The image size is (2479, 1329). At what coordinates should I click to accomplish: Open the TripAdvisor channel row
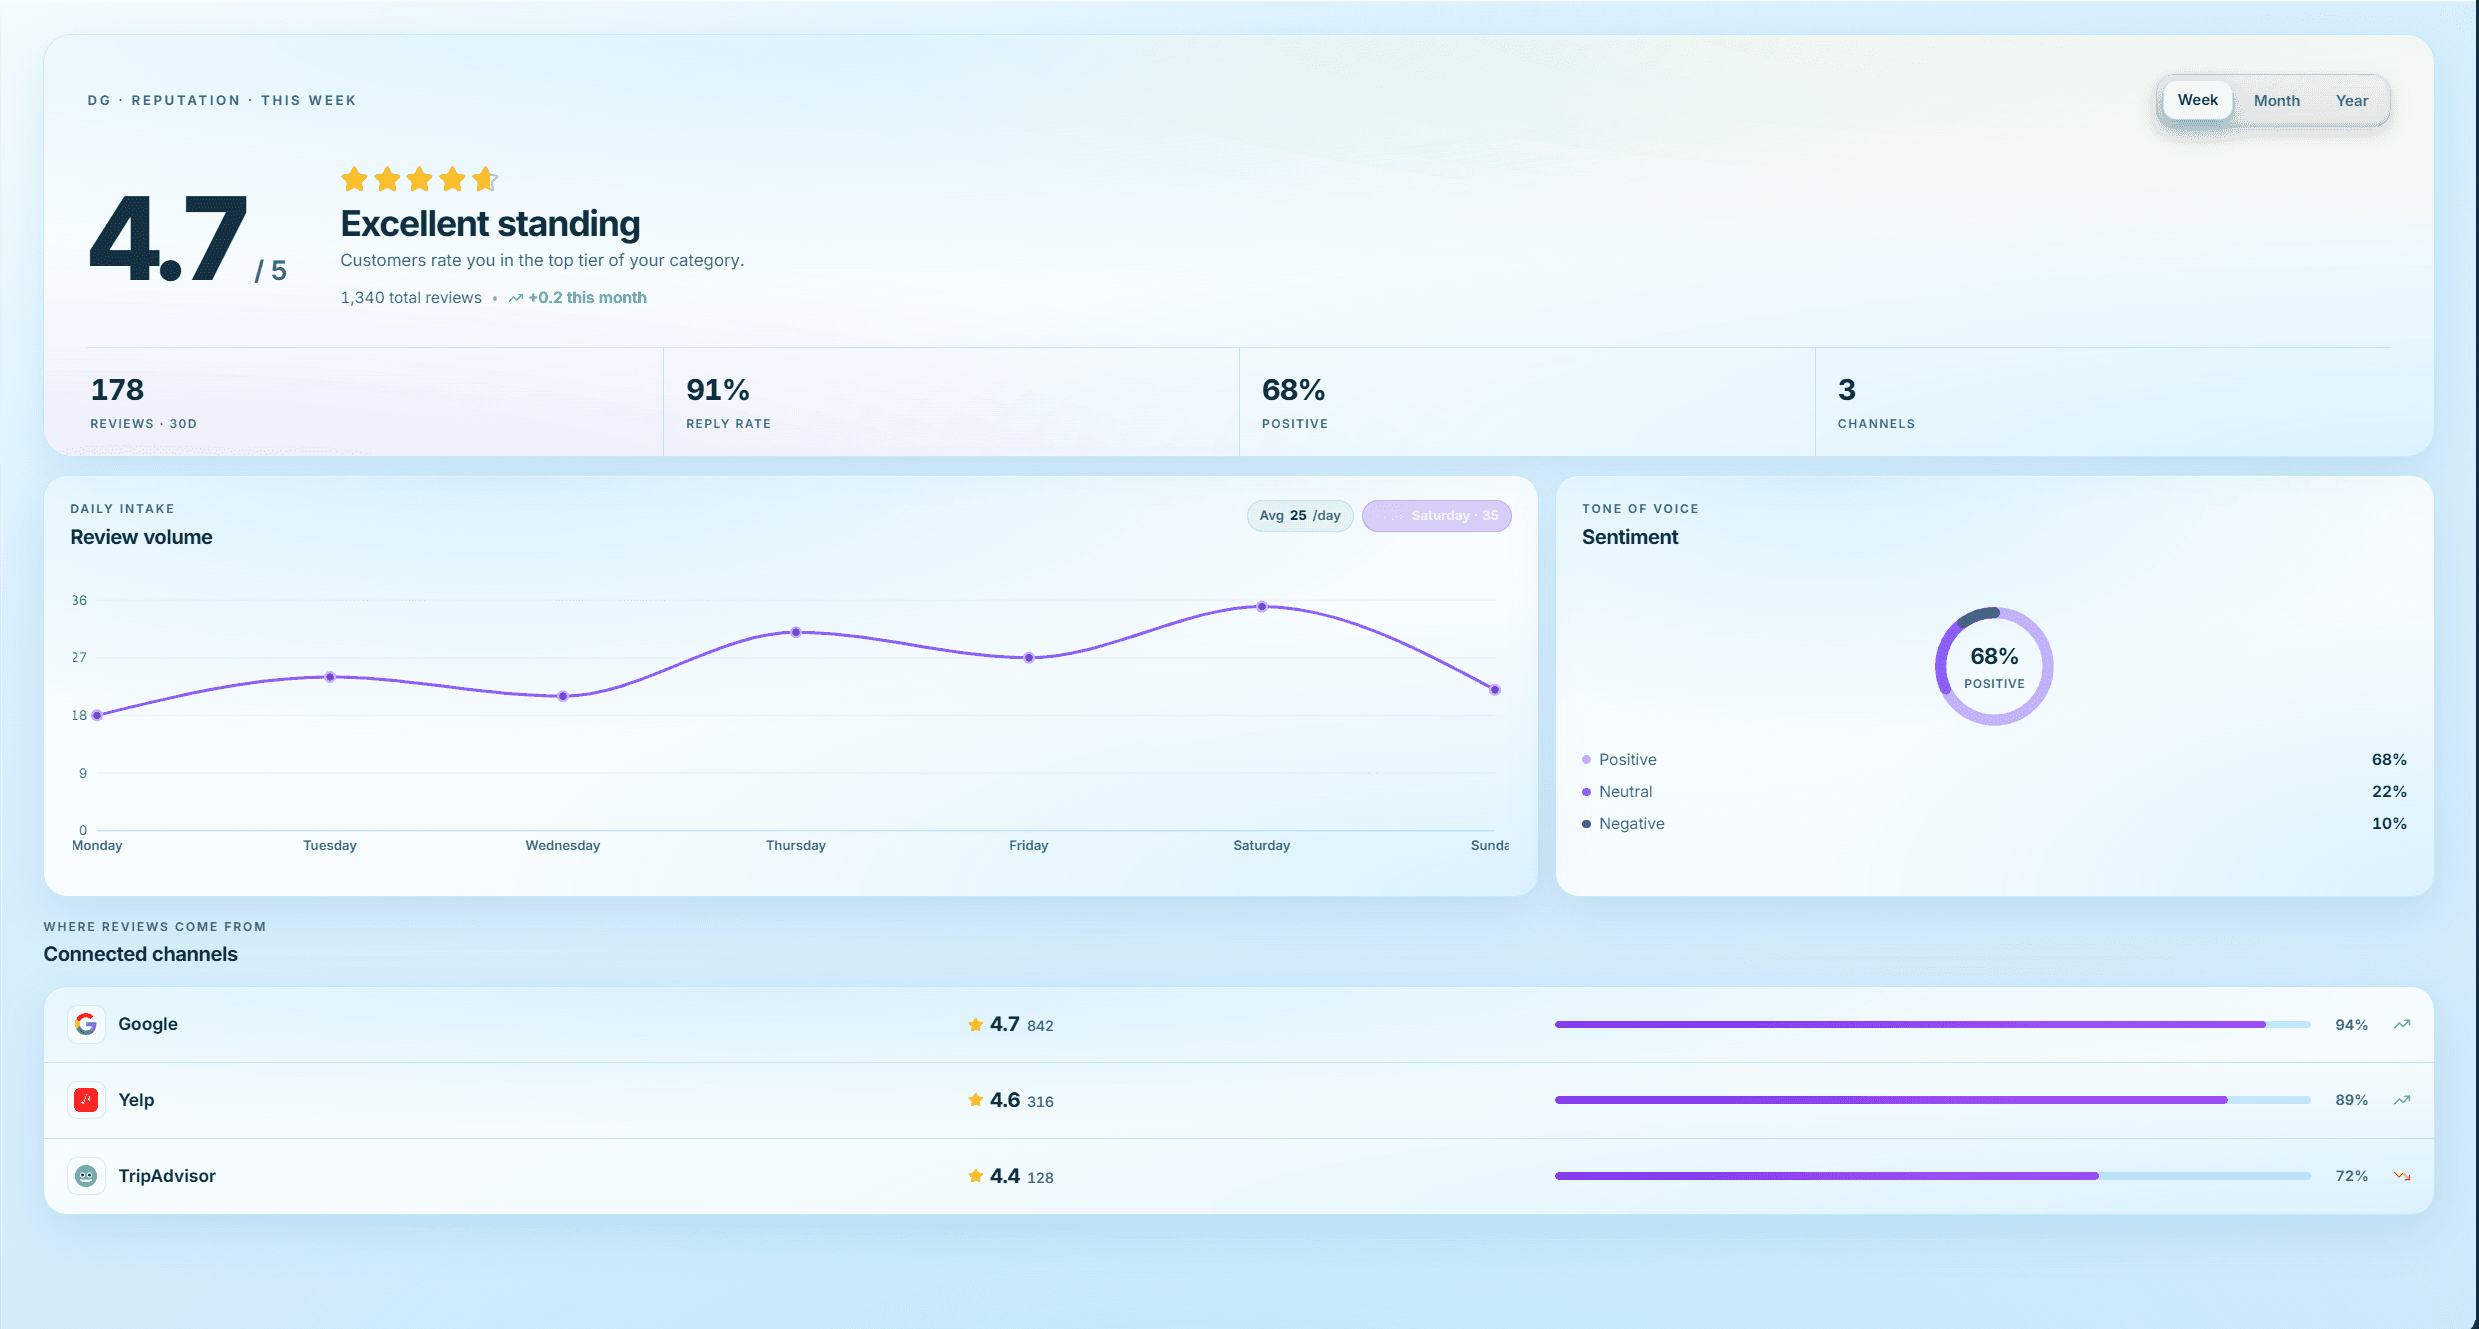point(1238,1176)
